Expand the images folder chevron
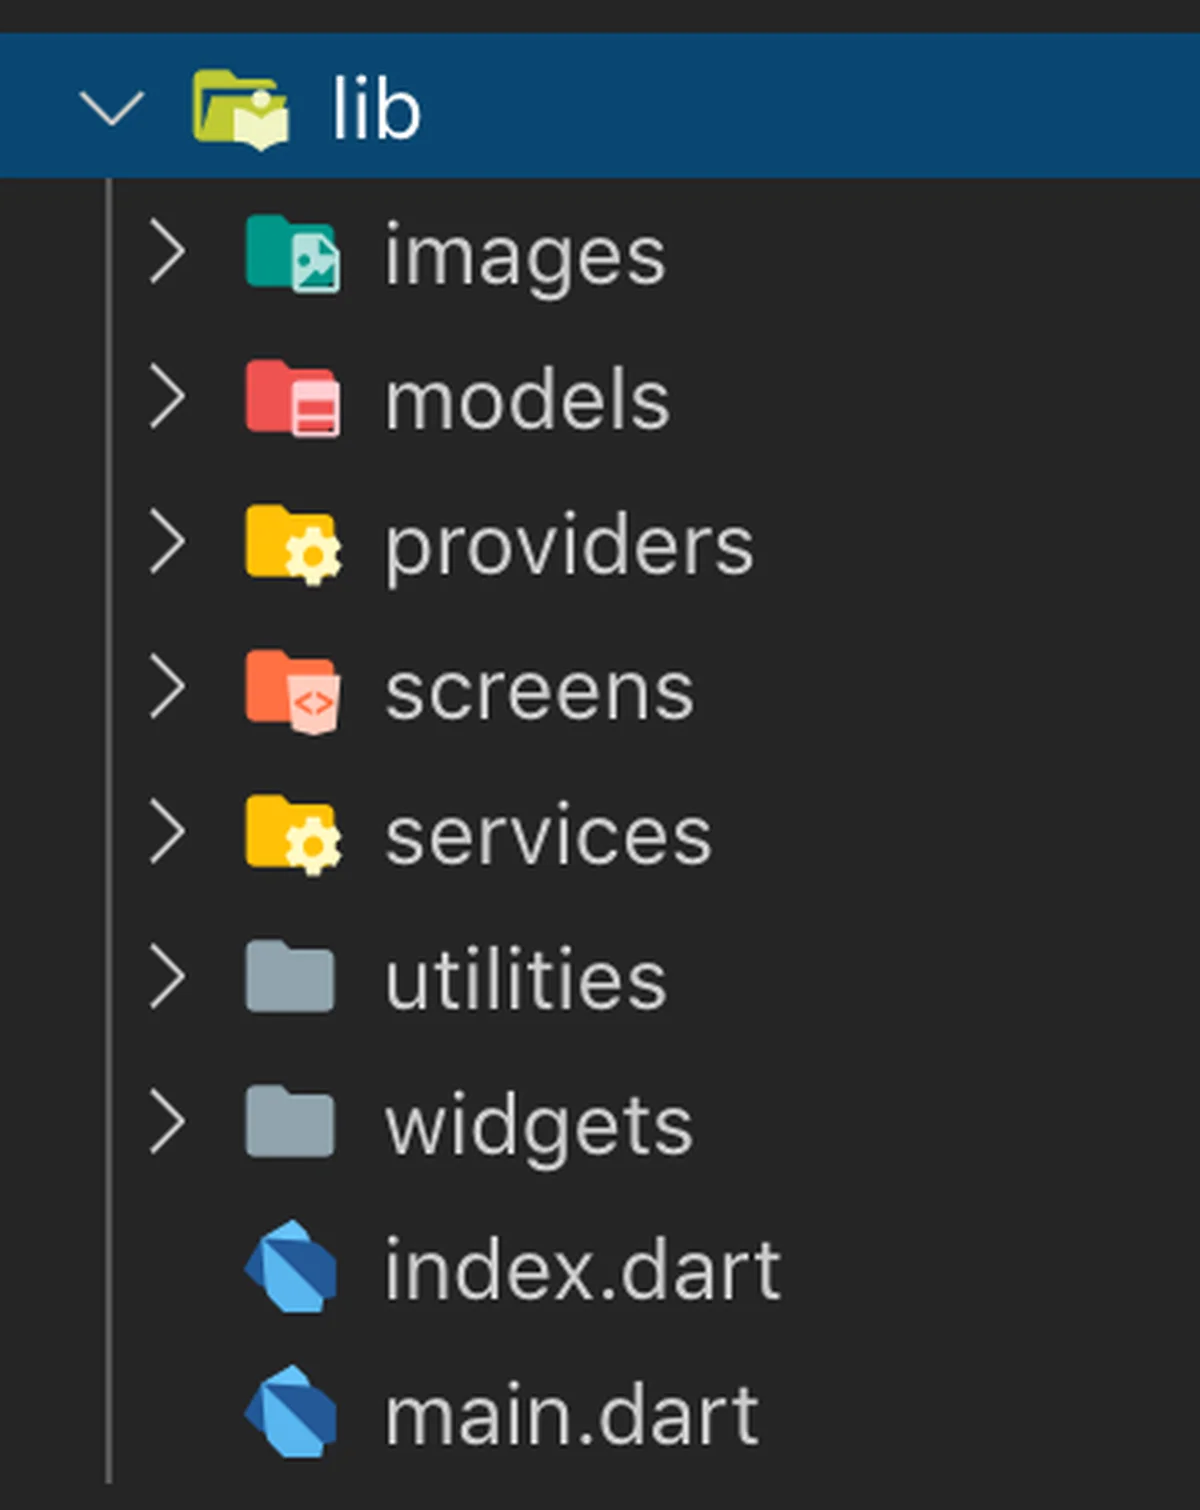The image size is (1200, 1510). pos(167,253)
